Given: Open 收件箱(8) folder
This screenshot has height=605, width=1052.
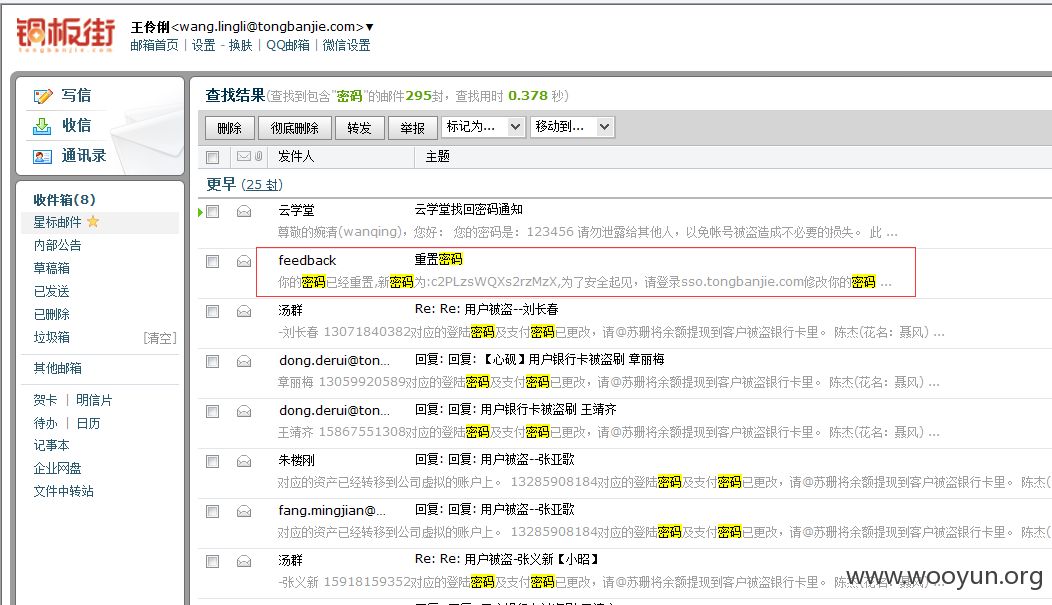Looking at the screenshot, I should [x=64, y=200].
